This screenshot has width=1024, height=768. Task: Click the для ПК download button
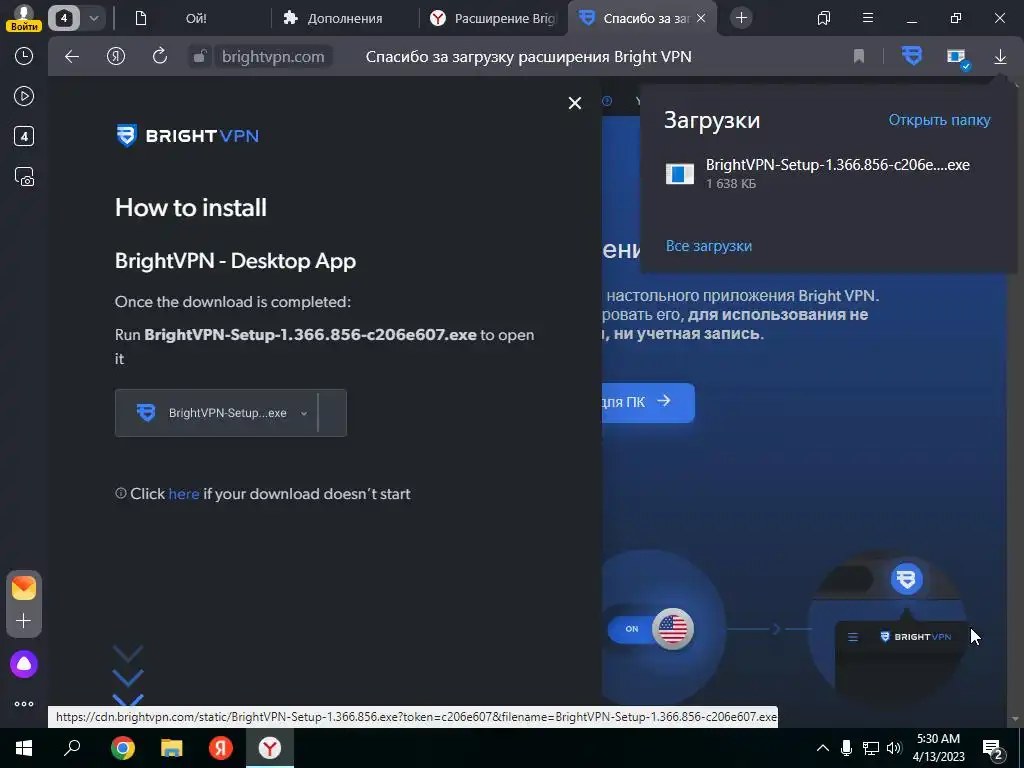[x=648, y=402]
